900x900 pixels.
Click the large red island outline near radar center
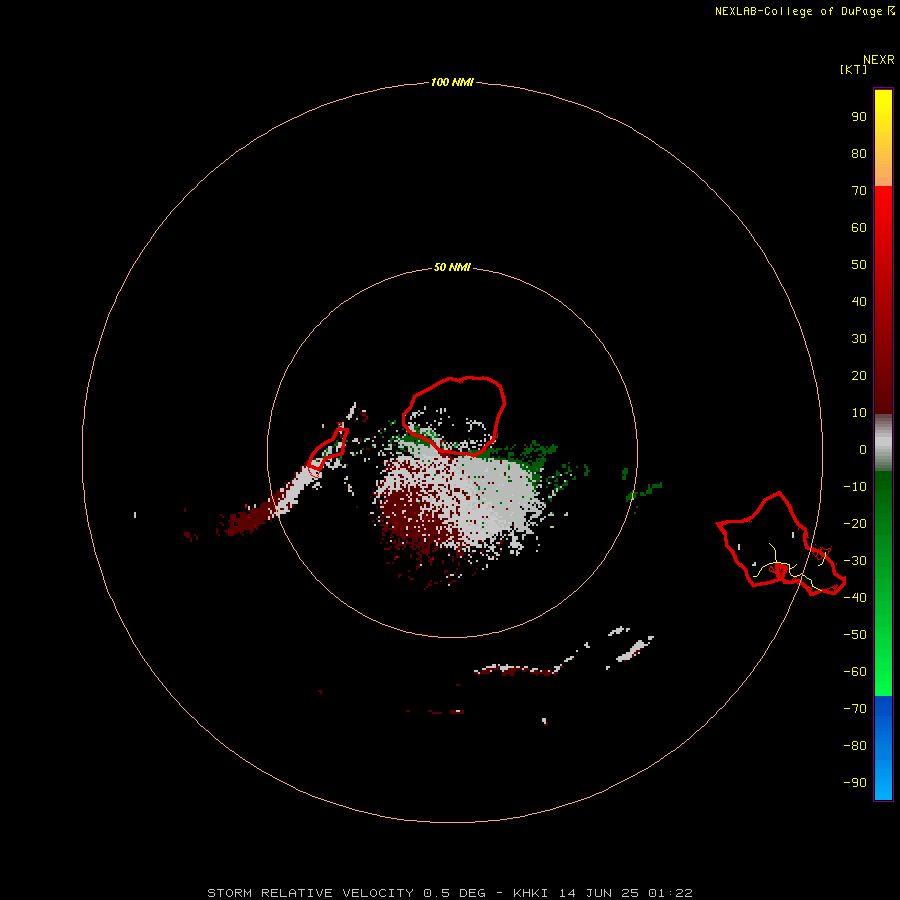pos(453,416)
